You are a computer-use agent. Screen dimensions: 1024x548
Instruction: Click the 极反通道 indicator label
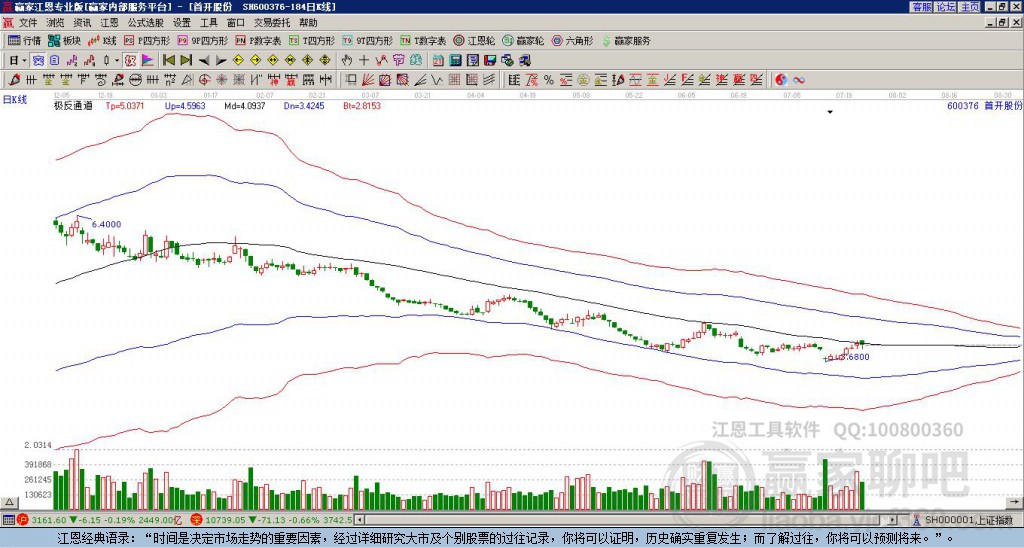click(x=73, y=105)
